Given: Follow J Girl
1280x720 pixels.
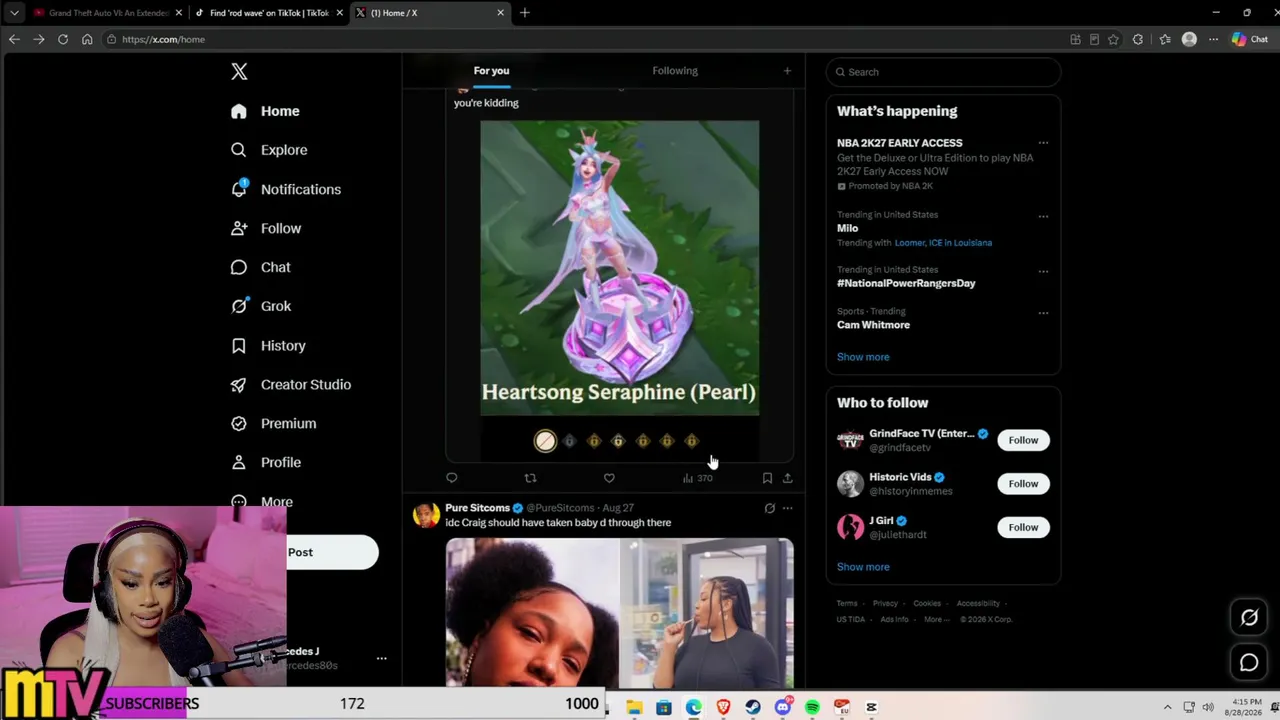Looking at the screenshot, I should coord(1023,527).
